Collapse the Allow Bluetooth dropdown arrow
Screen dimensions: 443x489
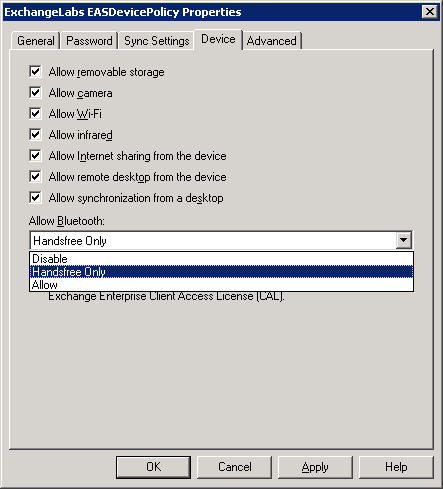[403, 240]
